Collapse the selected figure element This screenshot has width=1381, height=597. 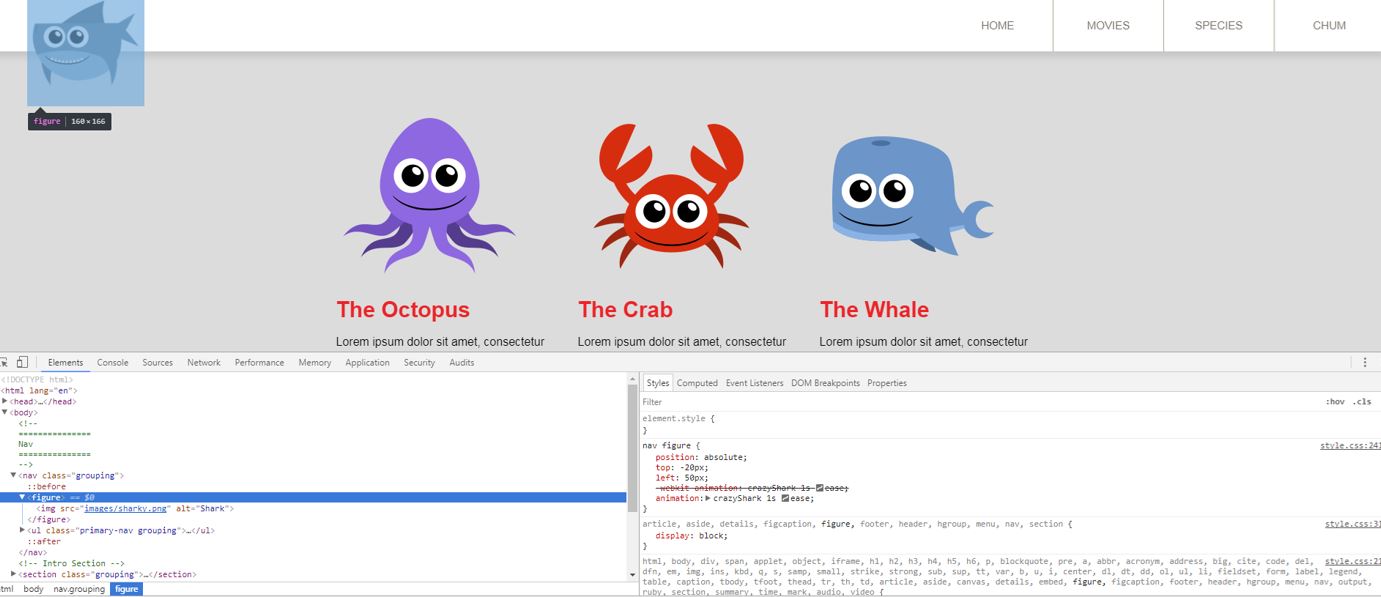pos(22,497)
